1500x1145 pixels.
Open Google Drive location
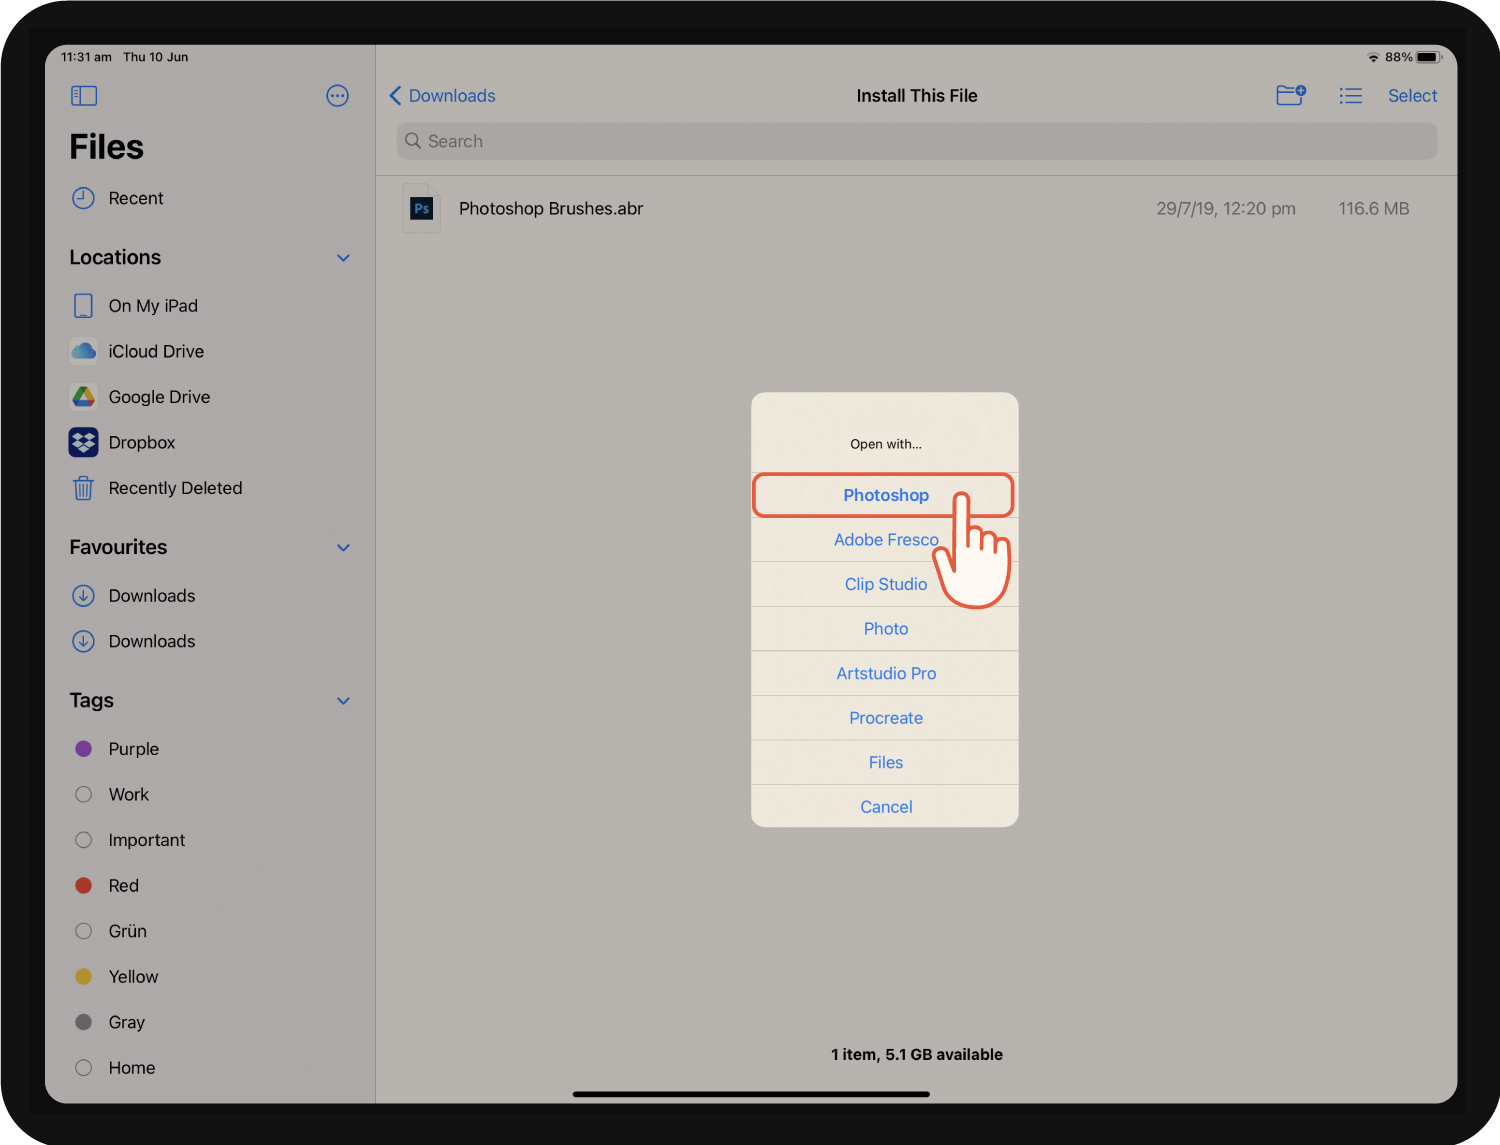(140, 397)
